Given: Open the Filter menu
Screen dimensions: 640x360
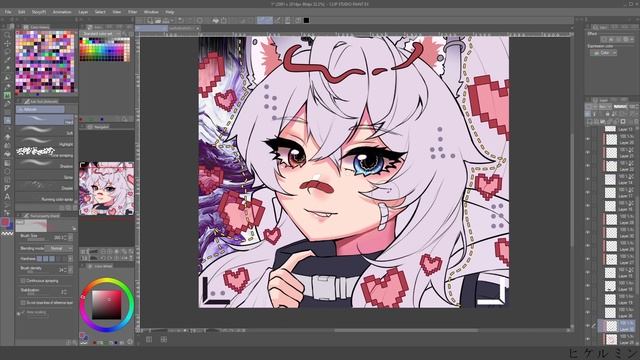Looking at the screenshot, I should [132, 12].
